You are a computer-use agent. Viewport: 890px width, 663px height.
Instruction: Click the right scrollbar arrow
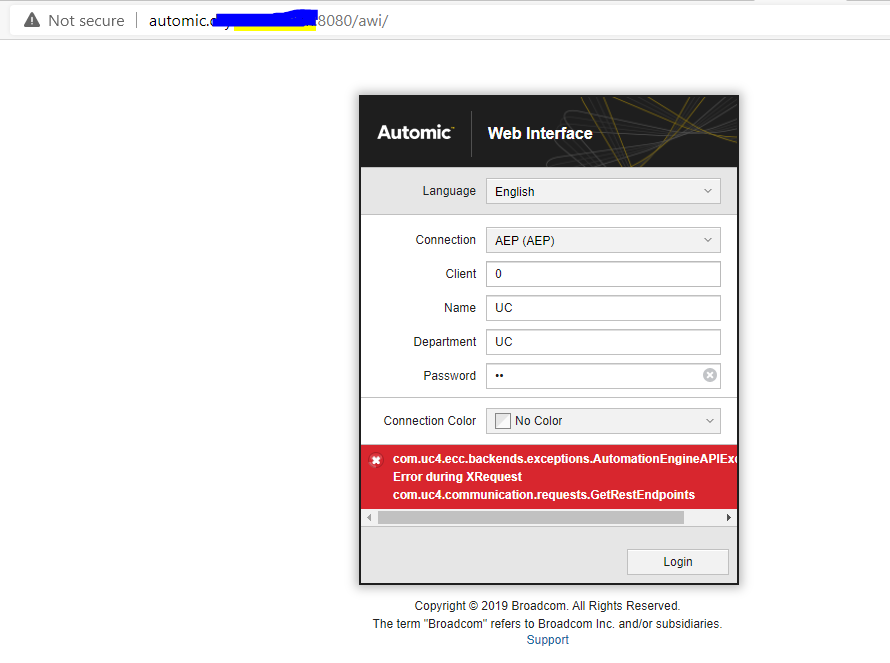(729, 517)
